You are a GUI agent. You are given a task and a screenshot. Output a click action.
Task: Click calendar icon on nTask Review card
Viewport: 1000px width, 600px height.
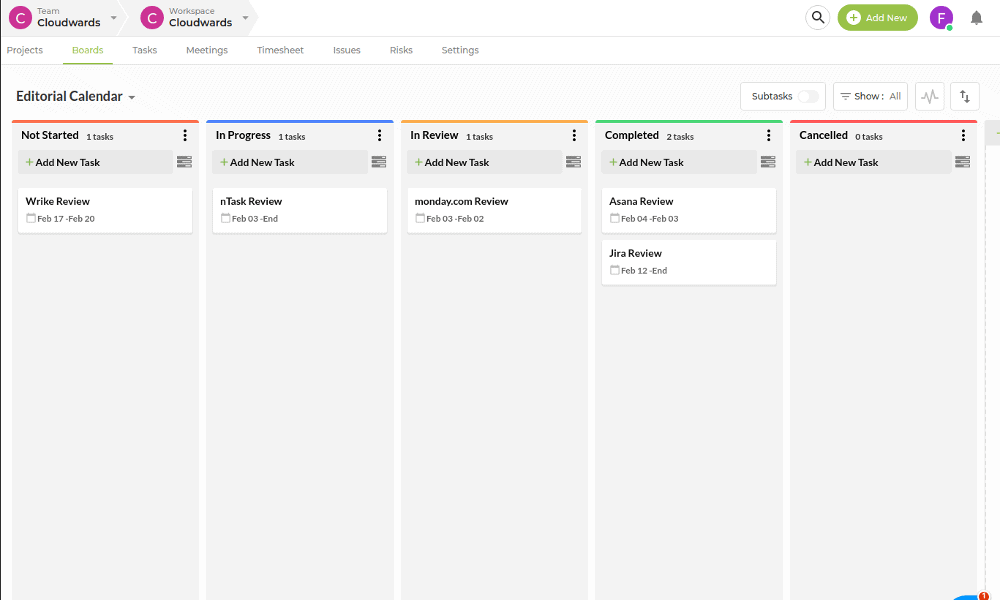[x=225, y=218]
